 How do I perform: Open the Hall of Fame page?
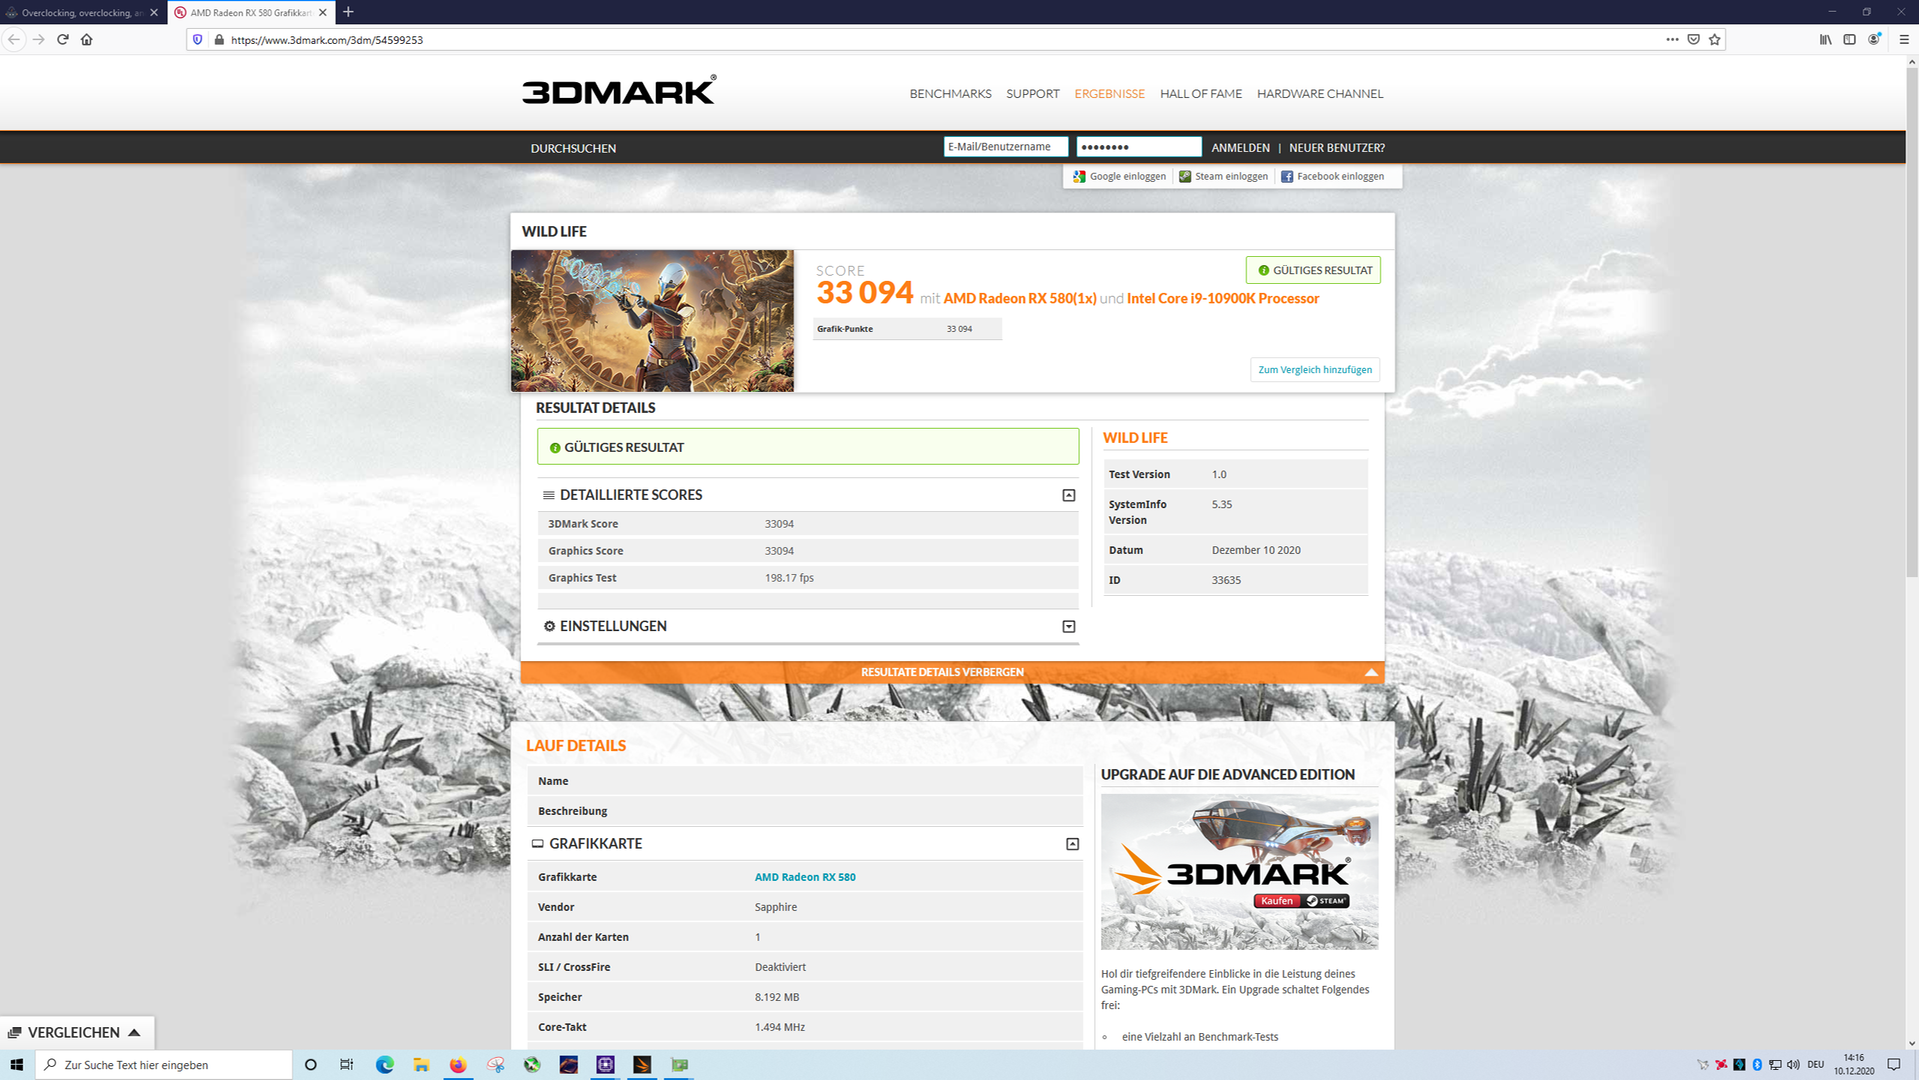tap(1200, 93)
